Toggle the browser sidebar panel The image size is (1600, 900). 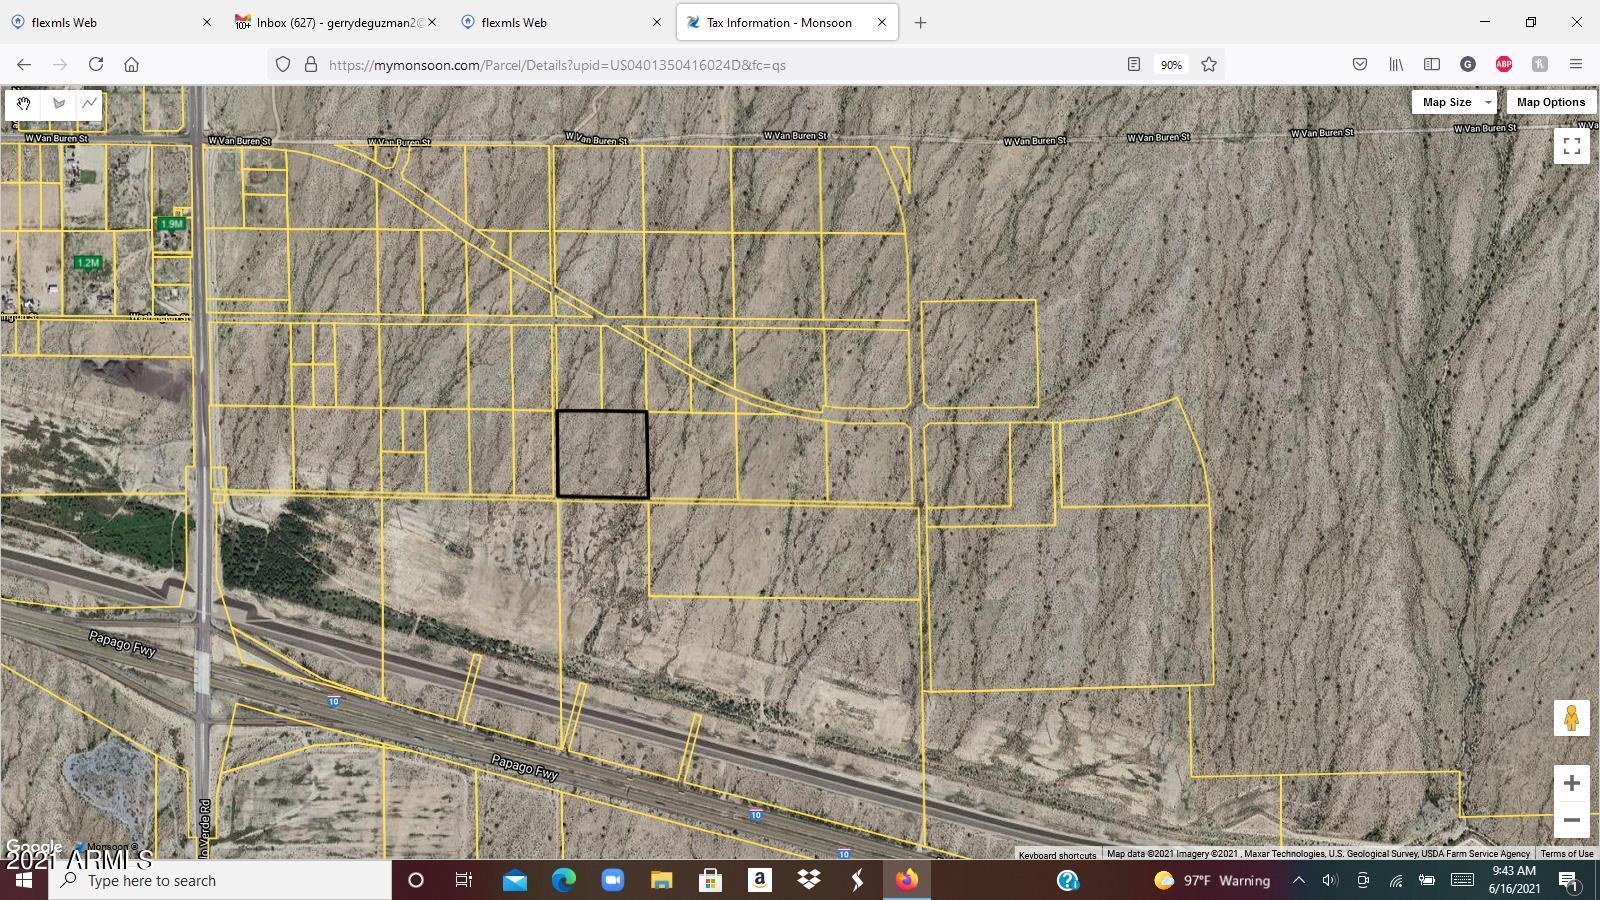[x=1431, y=63]
